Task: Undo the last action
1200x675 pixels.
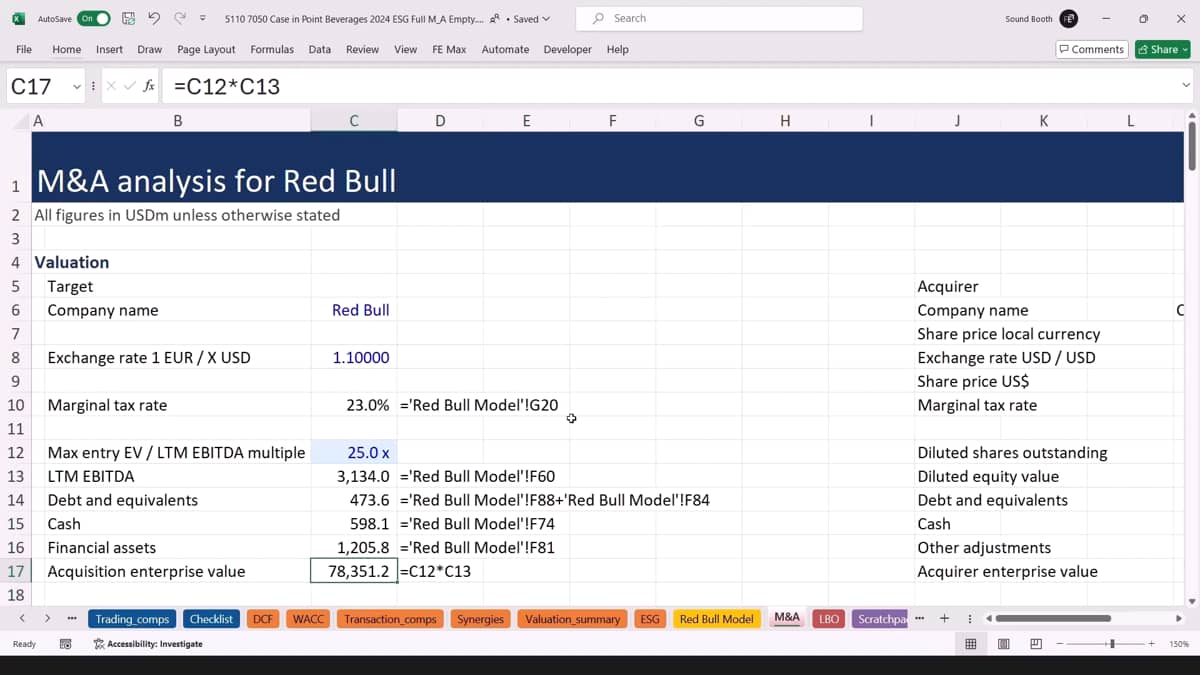Action: (x=154, y=19)
